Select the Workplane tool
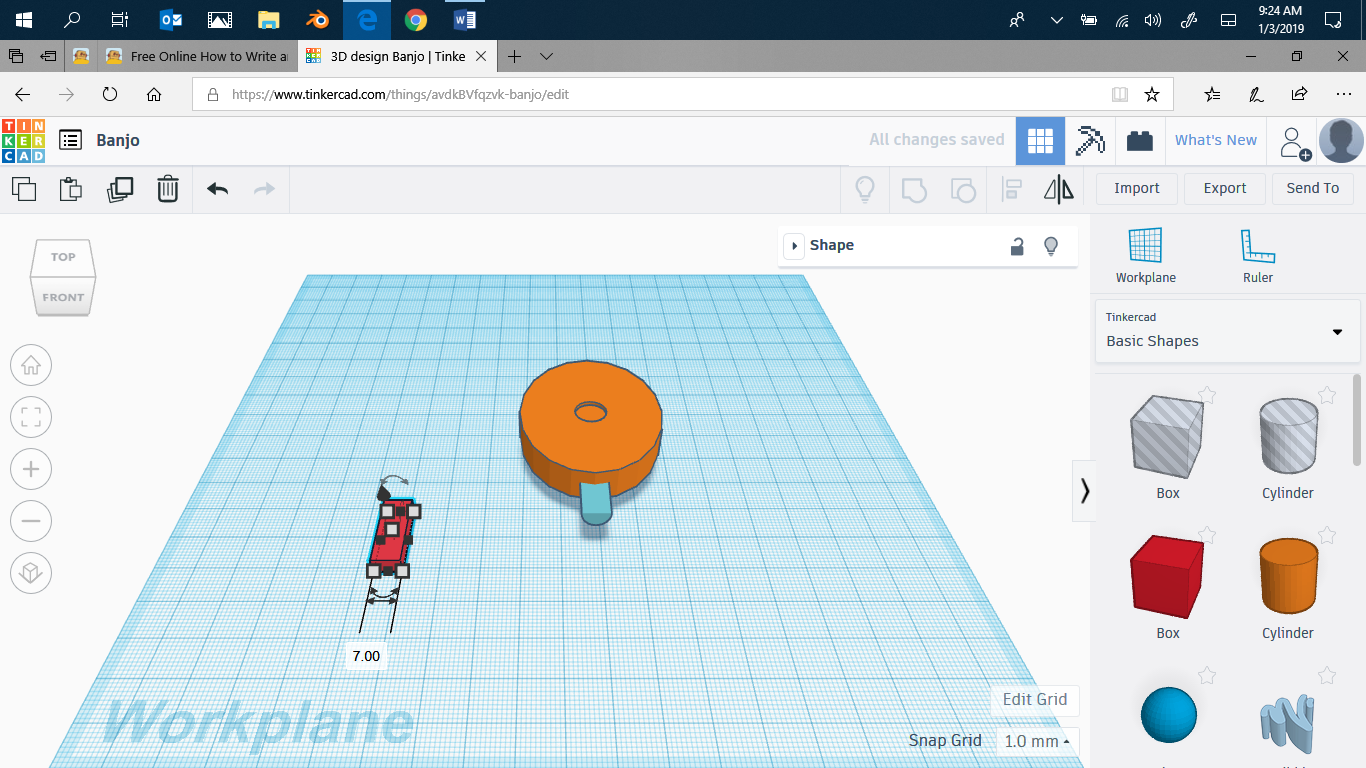This screenshot has height=768, width=1366. [x=1145, y=256]
